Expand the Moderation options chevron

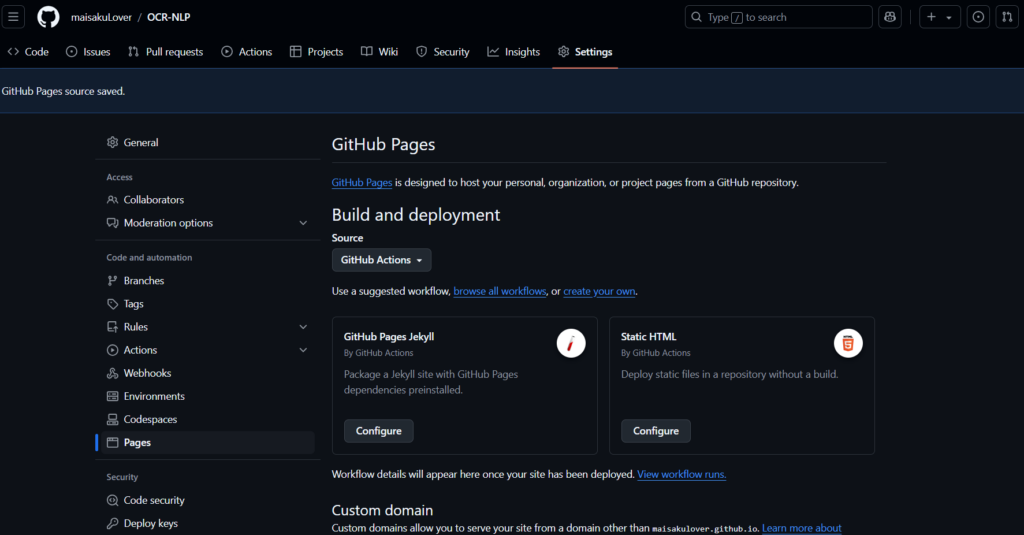tap(303, 223)
